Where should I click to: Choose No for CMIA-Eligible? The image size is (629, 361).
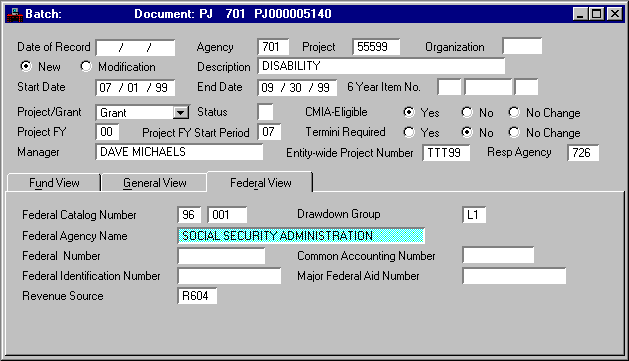click(x=467, y=112)
